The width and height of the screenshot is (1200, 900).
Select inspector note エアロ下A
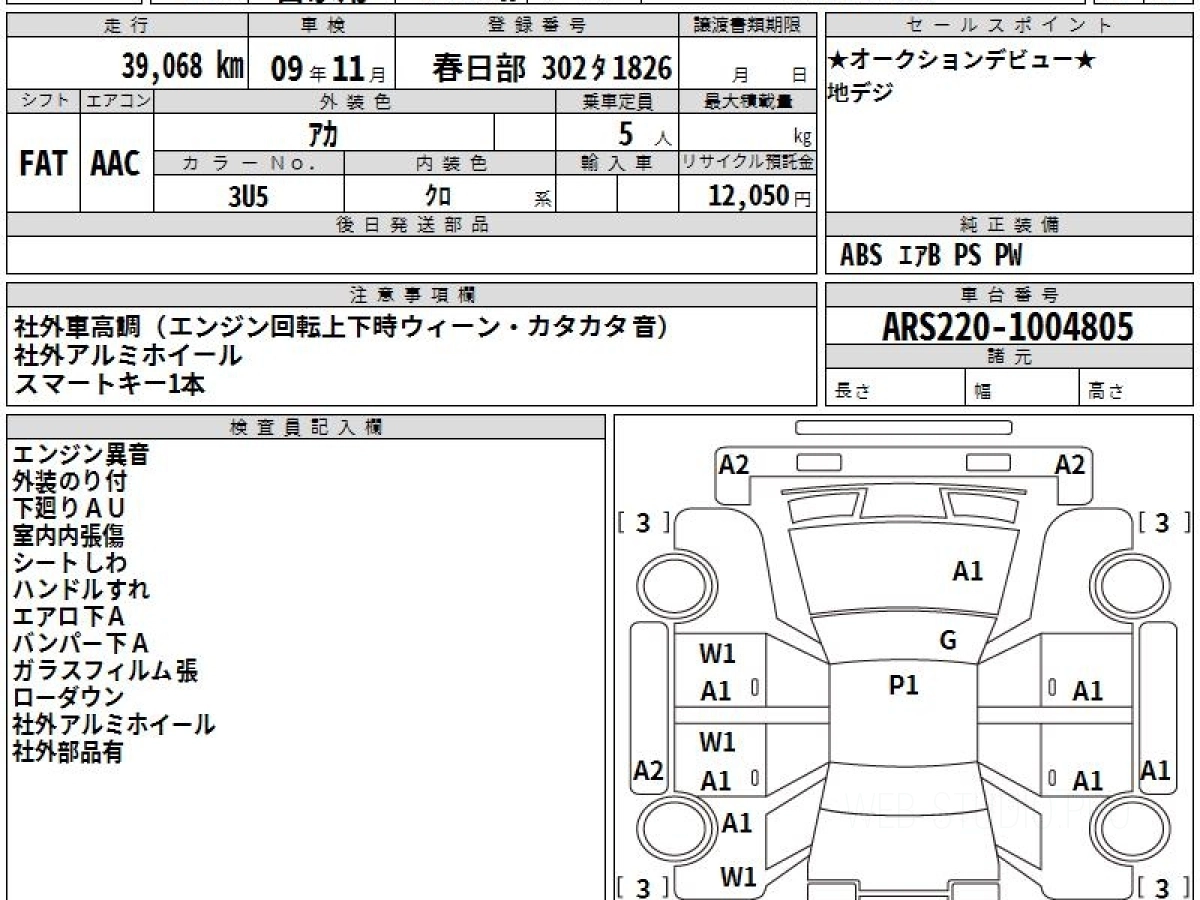[68, 617]
